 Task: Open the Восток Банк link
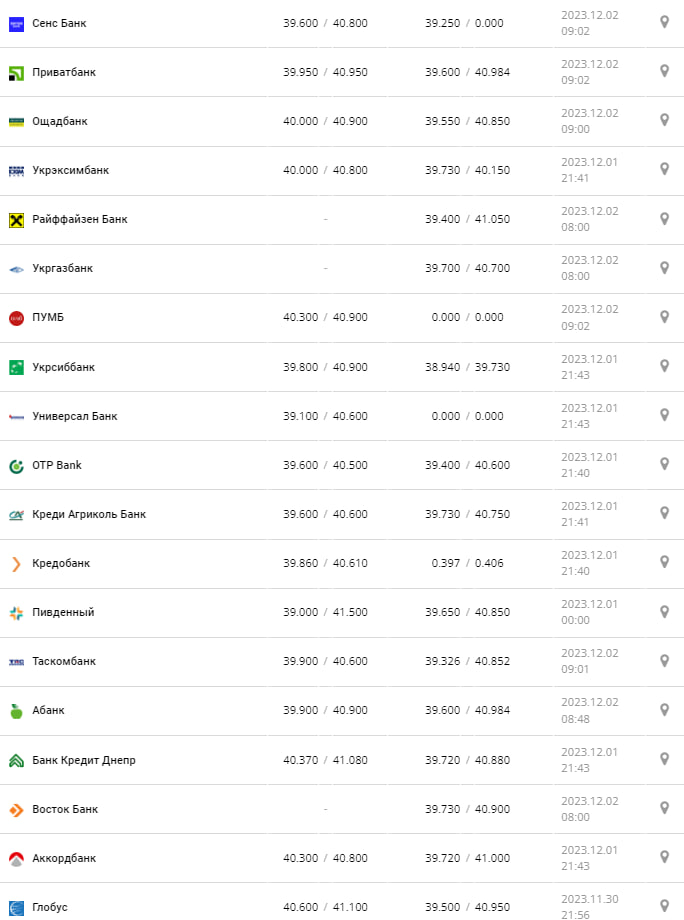point(65,809)
